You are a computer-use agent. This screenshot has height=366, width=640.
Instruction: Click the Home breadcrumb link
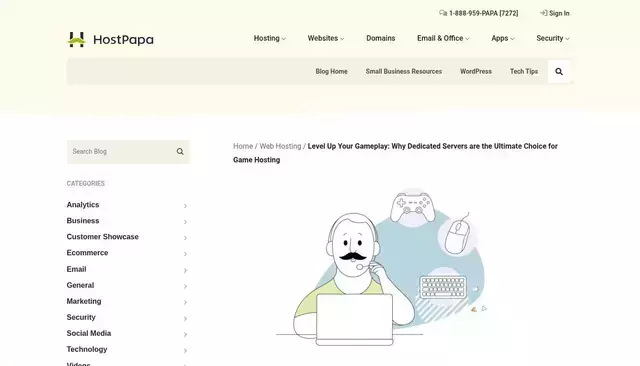point(243,146)
